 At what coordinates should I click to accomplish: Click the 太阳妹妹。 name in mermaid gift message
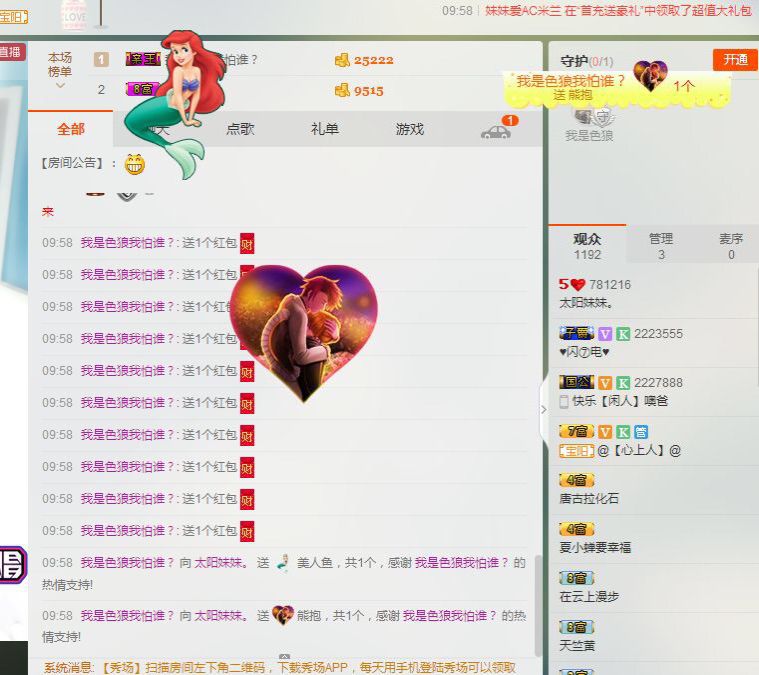click(x=222, y=563)
